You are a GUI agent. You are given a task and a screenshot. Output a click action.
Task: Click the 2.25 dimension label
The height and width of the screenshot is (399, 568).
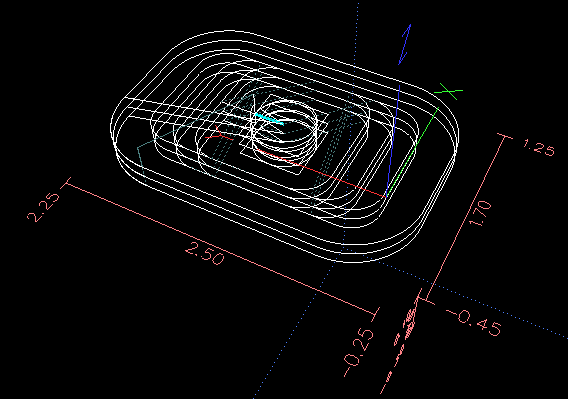pos(44,206)
